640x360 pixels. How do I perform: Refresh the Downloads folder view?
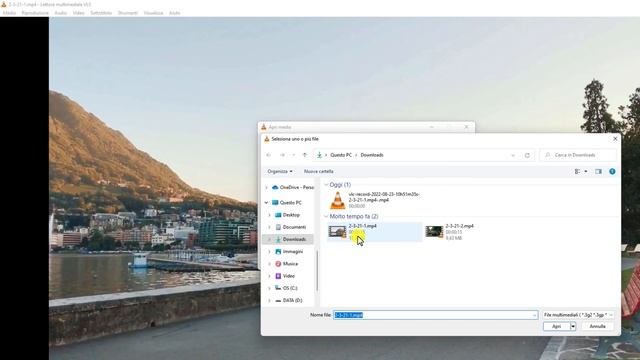click(x=527, y=155)
